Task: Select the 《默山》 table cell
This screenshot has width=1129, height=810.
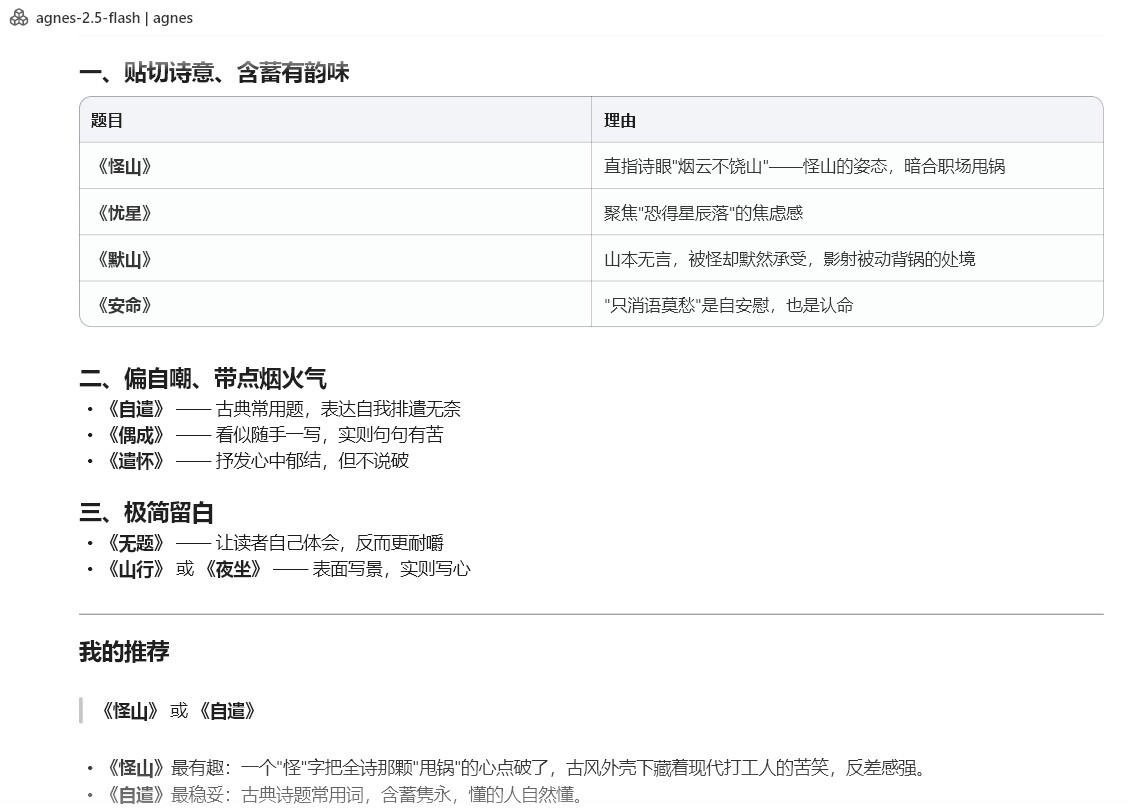Action: (x=336, y=258)
